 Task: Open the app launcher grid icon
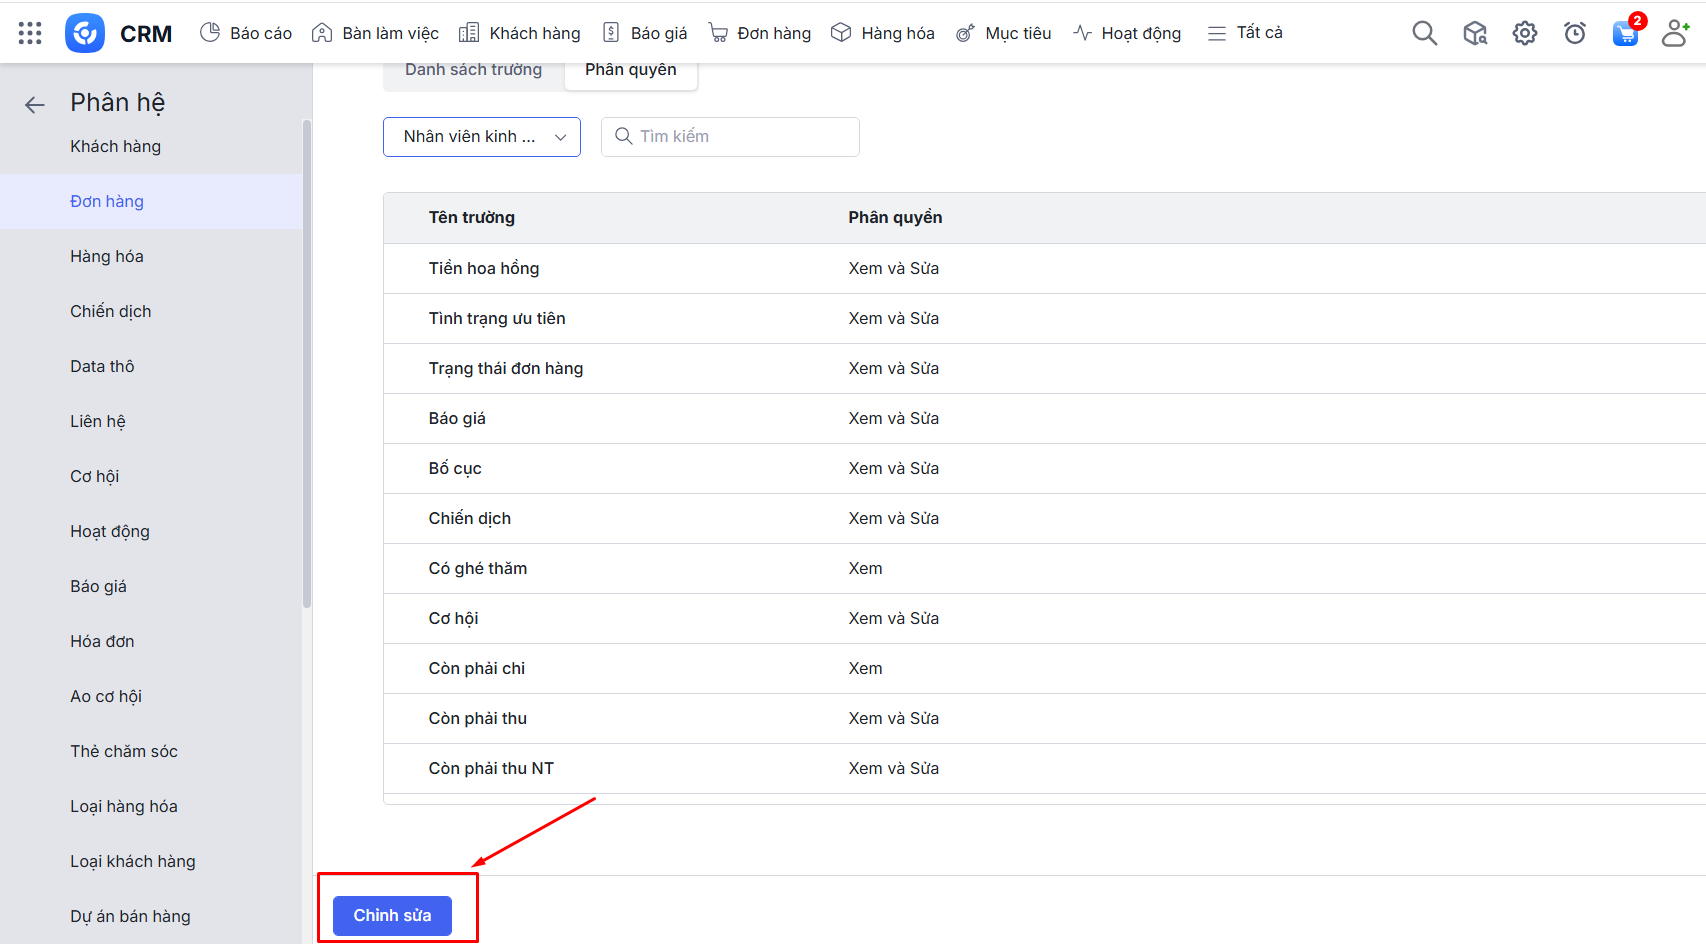[30, 33]
